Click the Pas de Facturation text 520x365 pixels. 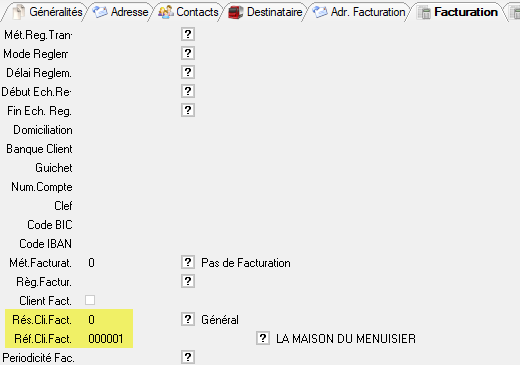coord(246,263)
